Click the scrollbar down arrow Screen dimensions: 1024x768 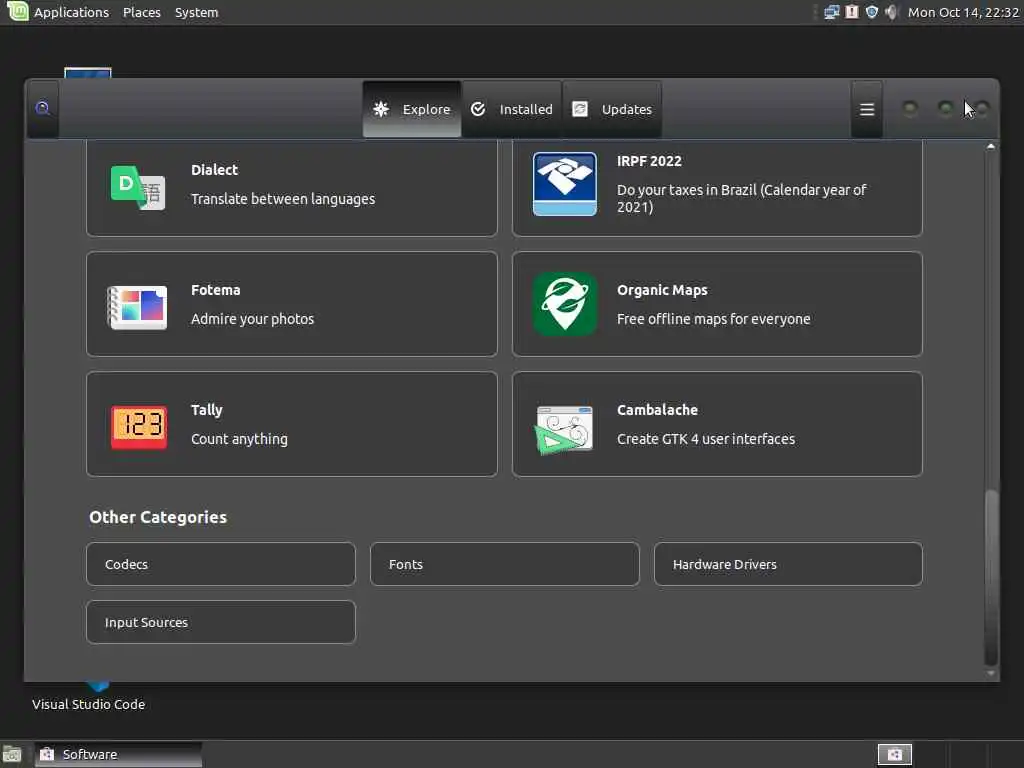coord(991,673)
